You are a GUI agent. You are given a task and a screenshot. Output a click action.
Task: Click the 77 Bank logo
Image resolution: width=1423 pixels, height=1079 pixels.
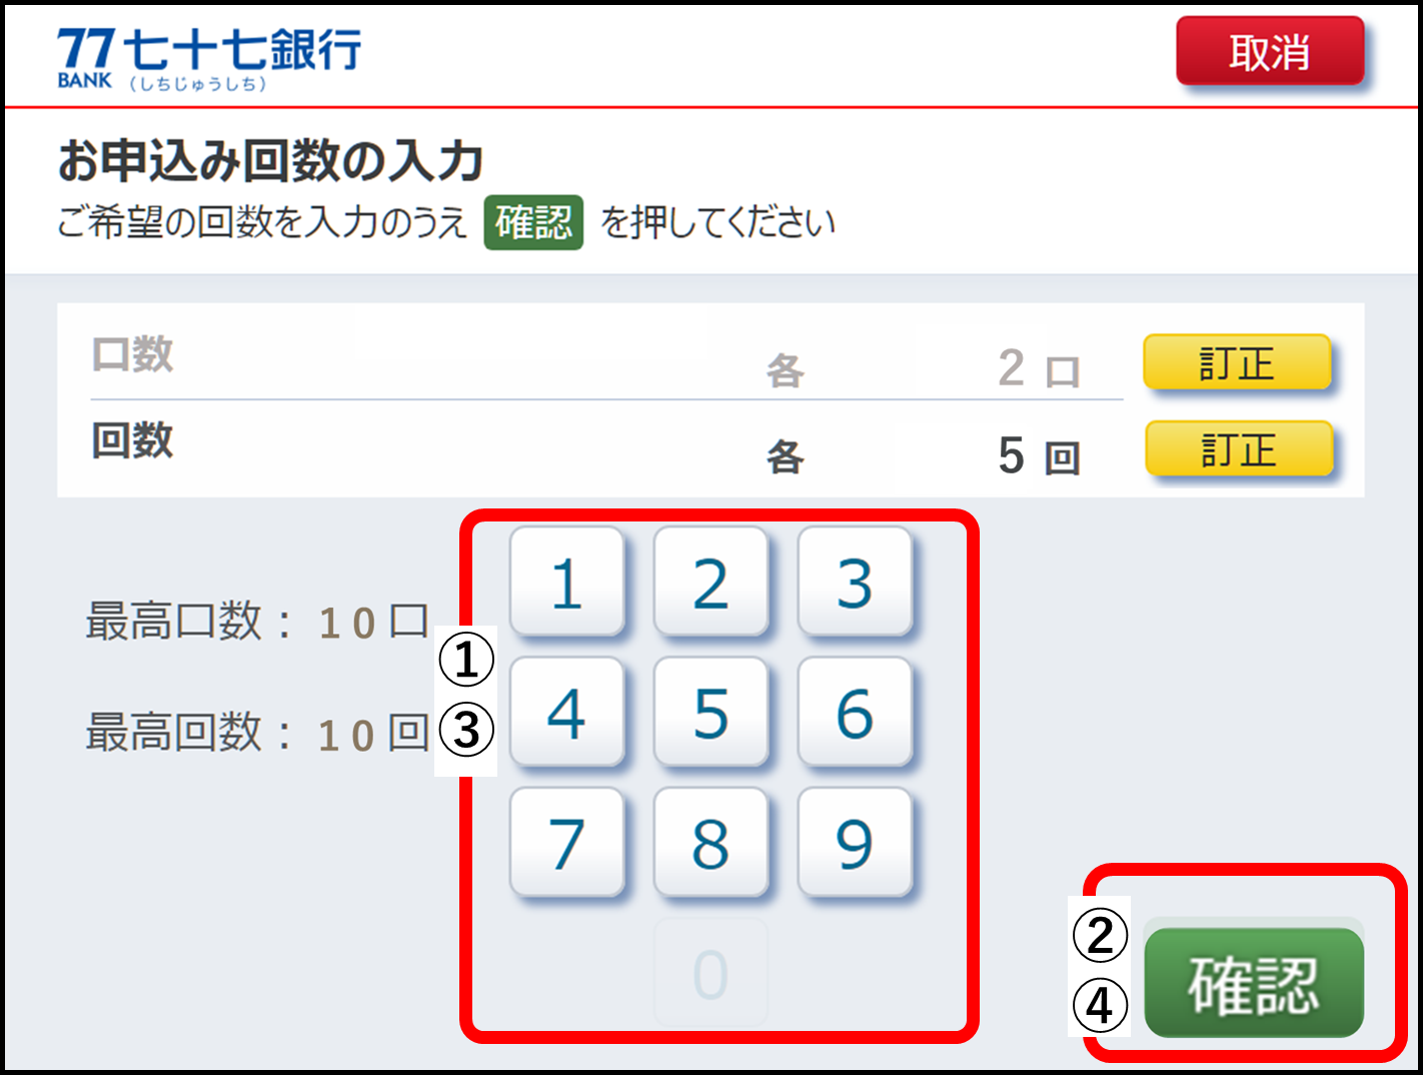click(209, 57)
